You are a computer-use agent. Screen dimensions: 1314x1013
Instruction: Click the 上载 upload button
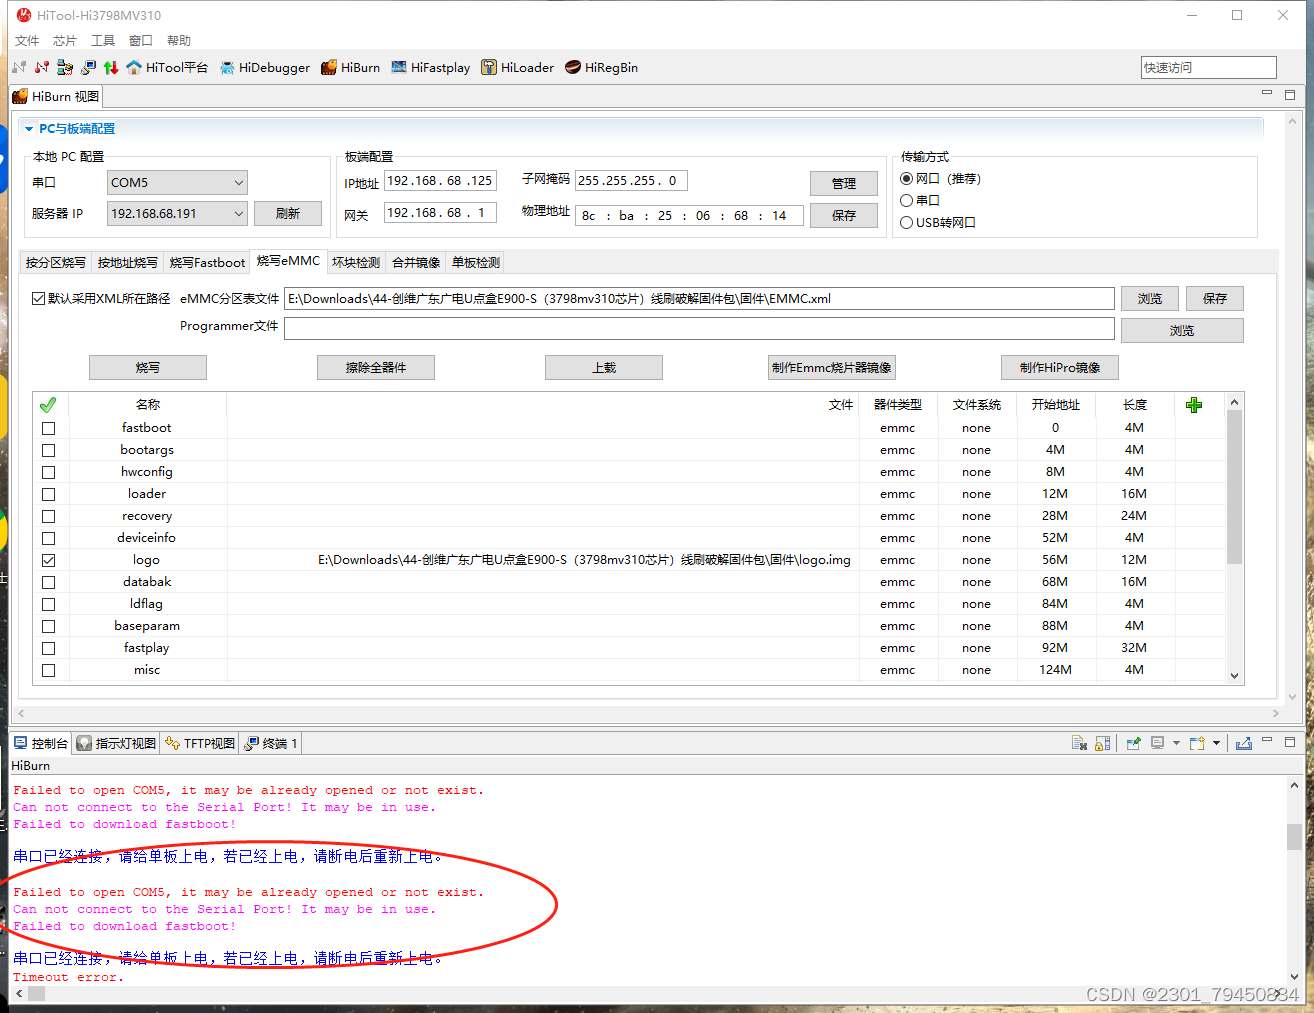pos(604,368)
